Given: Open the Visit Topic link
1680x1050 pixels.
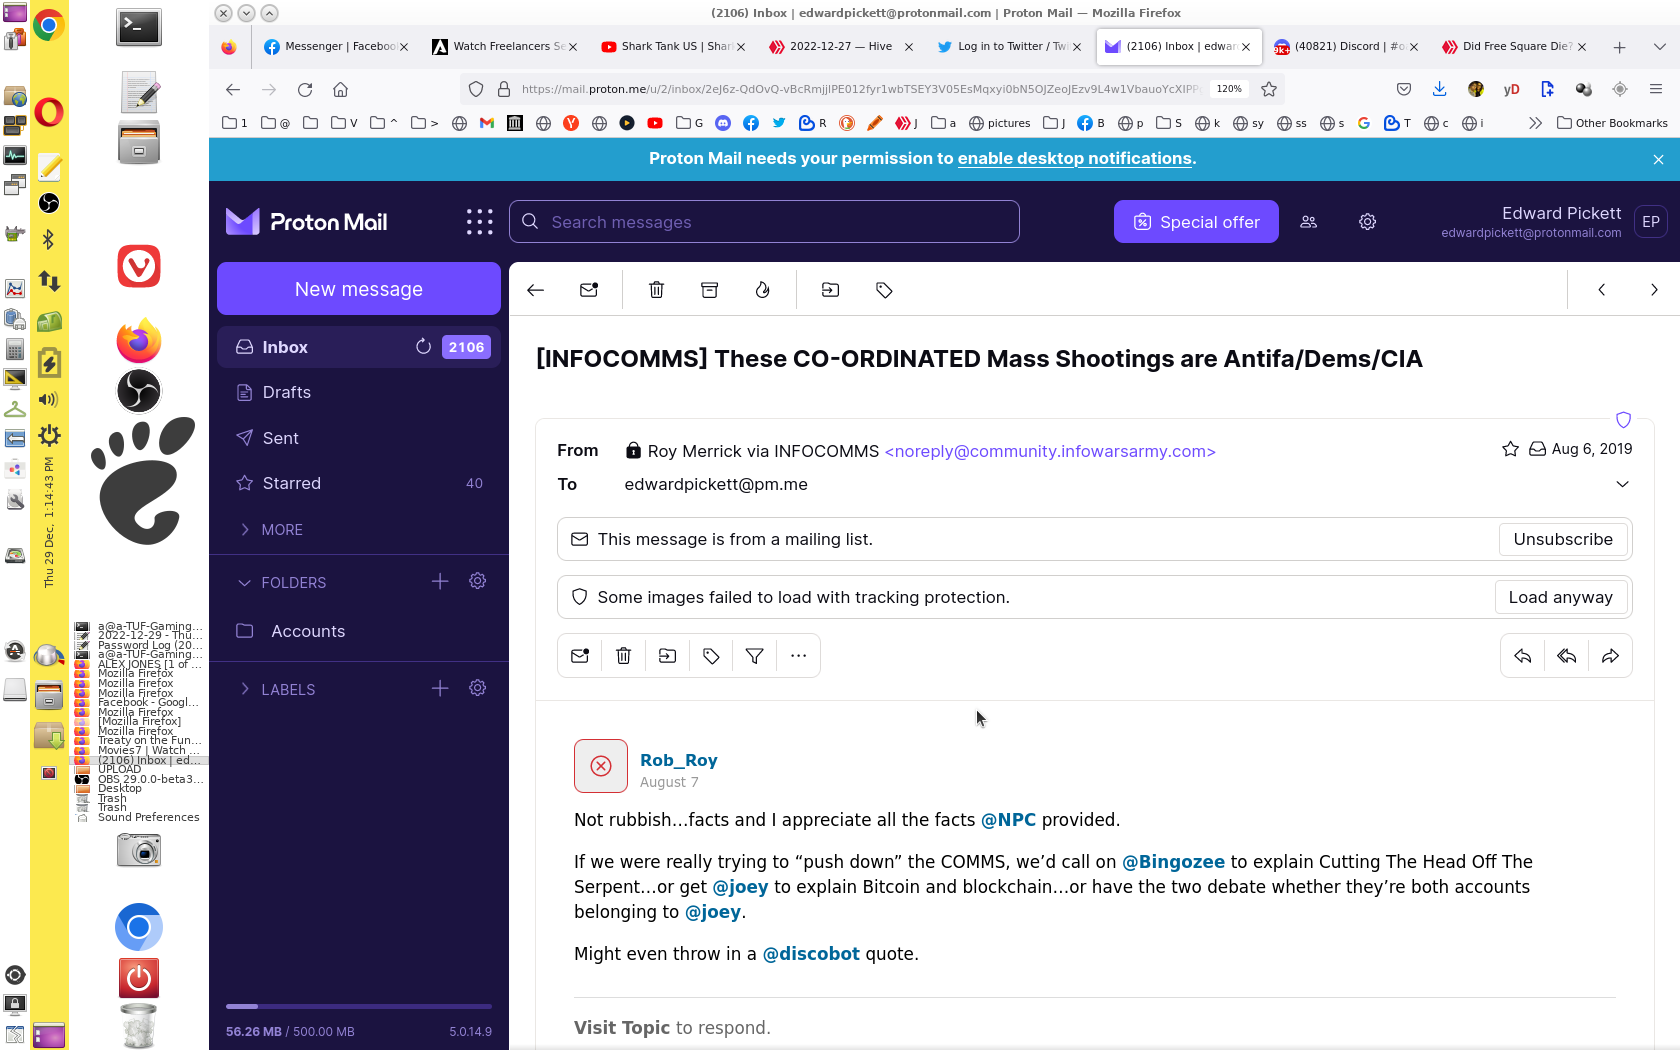Looking at the screenshot, I should [622, 1028].
